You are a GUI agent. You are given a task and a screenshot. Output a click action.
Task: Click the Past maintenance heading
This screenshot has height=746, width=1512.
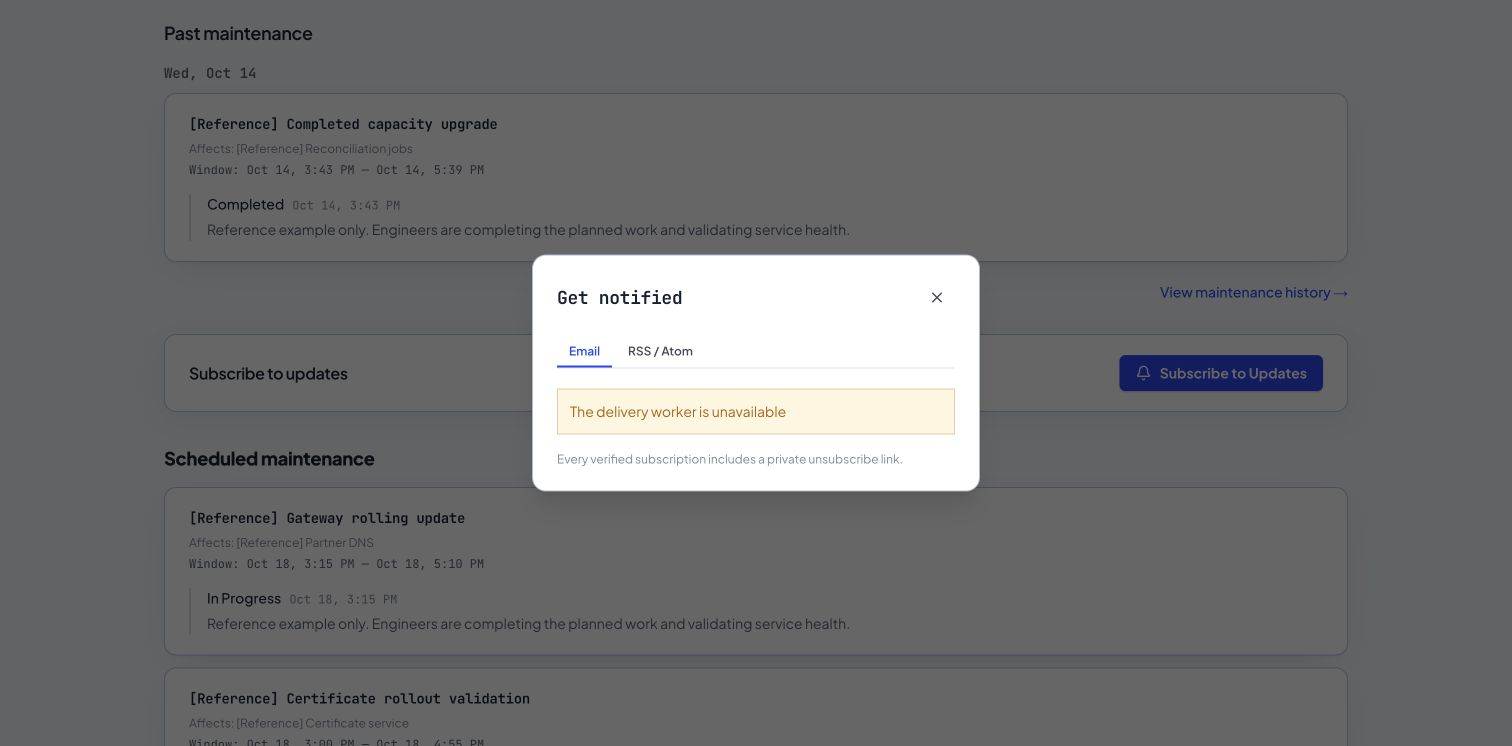click(x=238, y=33)
